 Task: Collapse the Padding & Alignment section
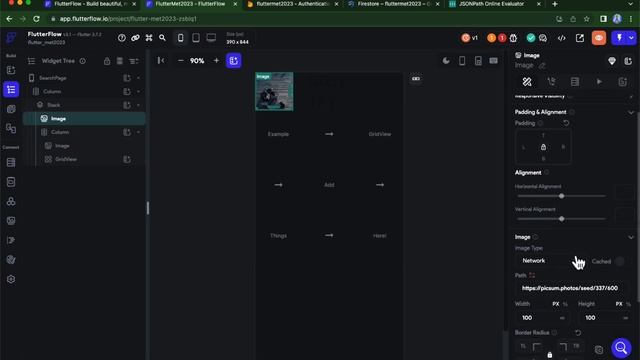[631, 112]
